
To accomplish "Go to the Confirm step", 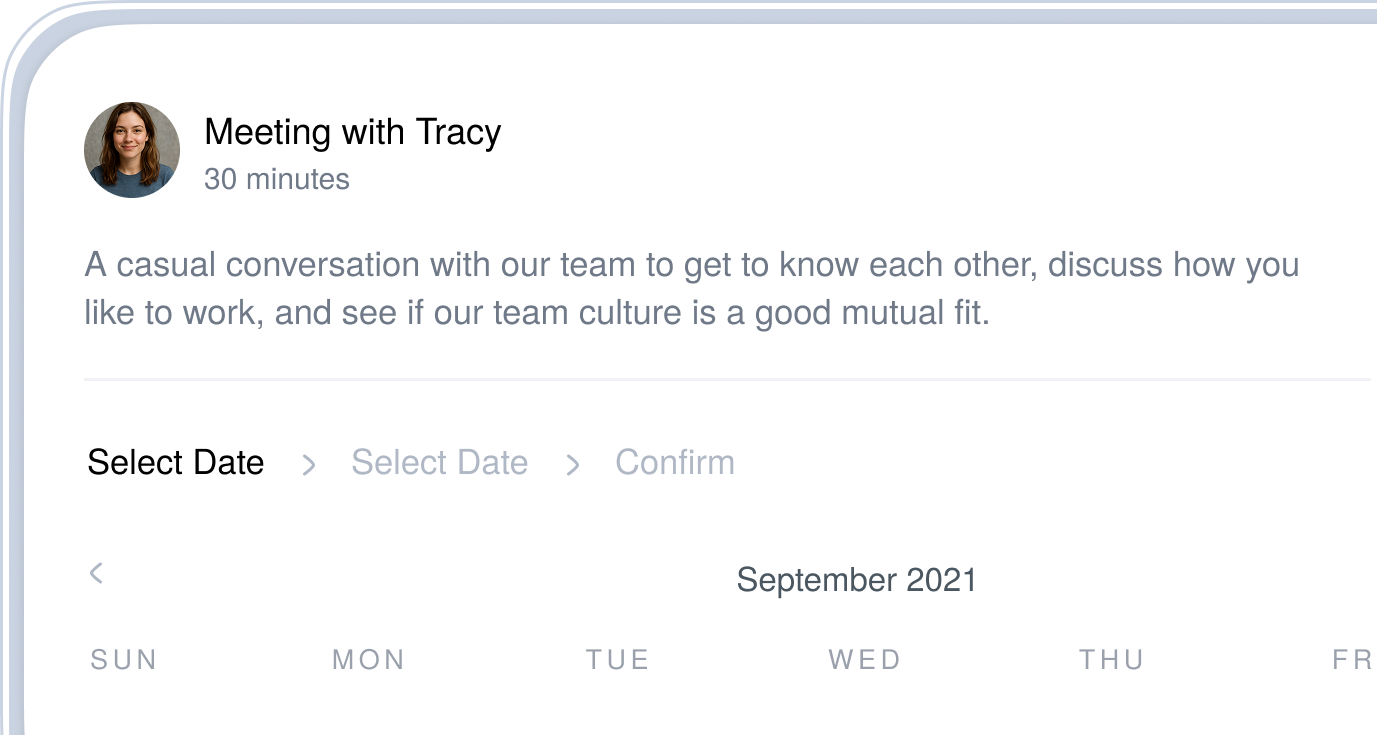I will 675,463.
